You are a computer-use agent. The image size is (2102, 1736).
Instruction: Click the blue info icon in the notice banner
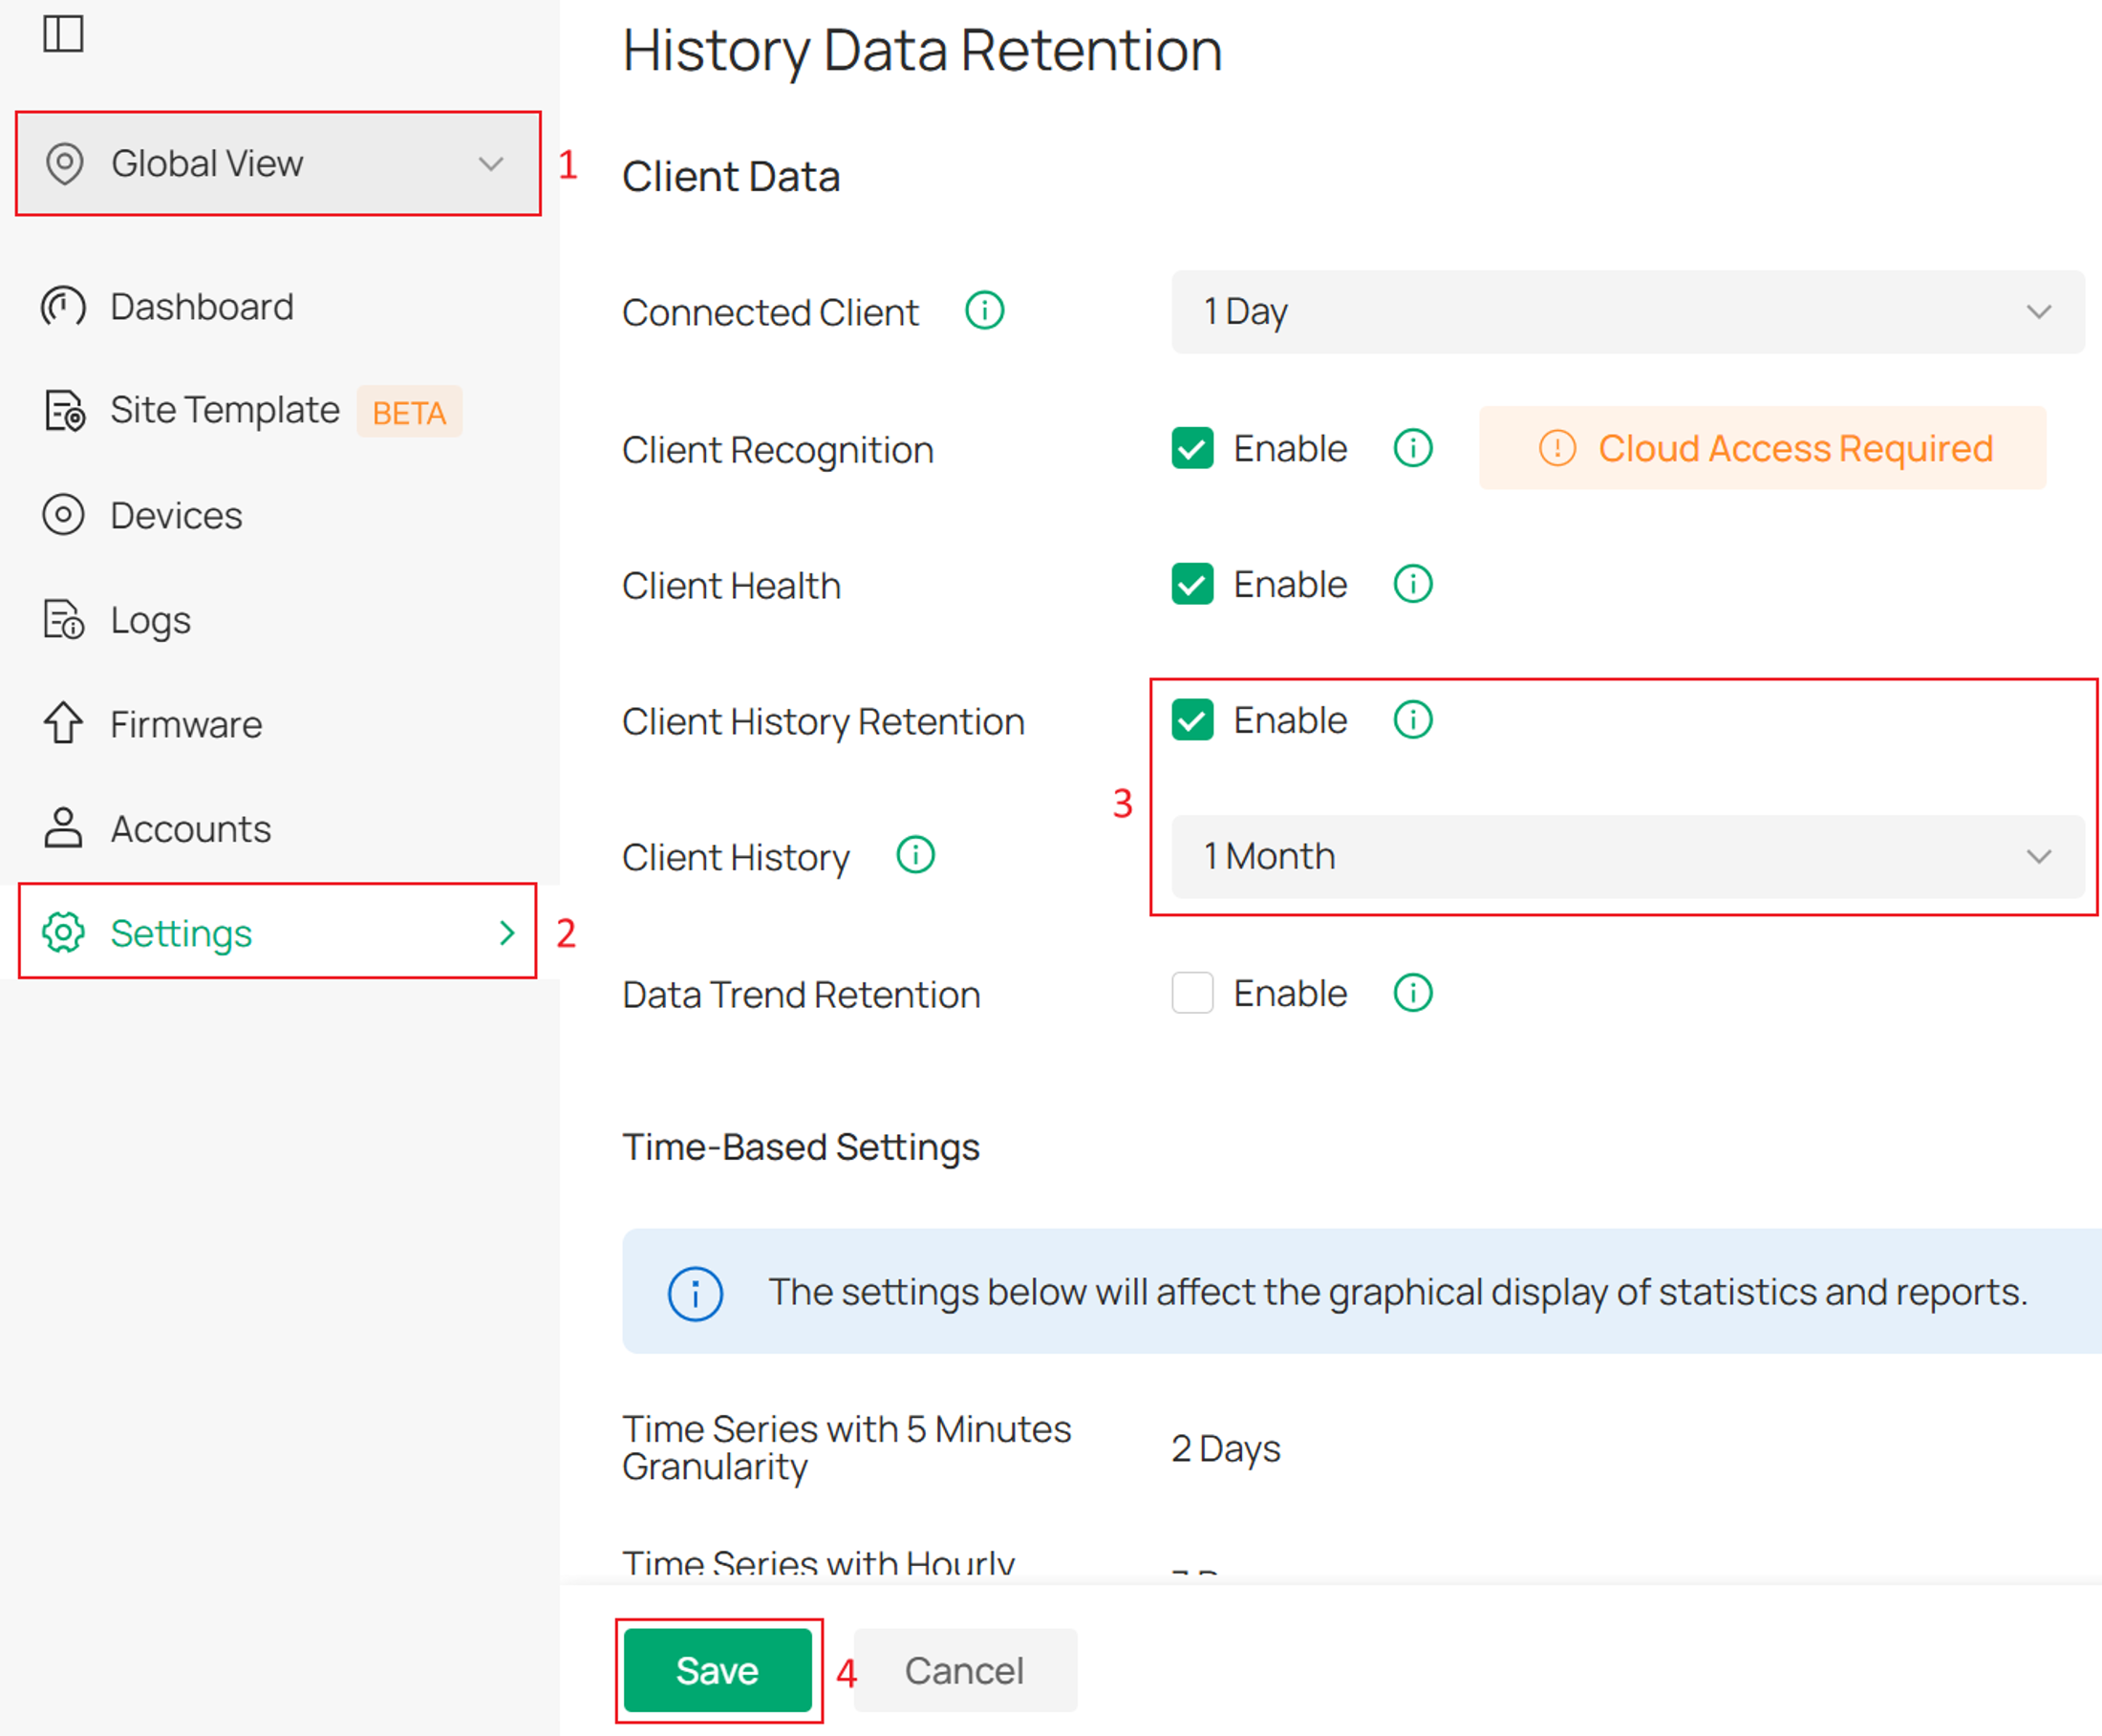point(695,1293)
